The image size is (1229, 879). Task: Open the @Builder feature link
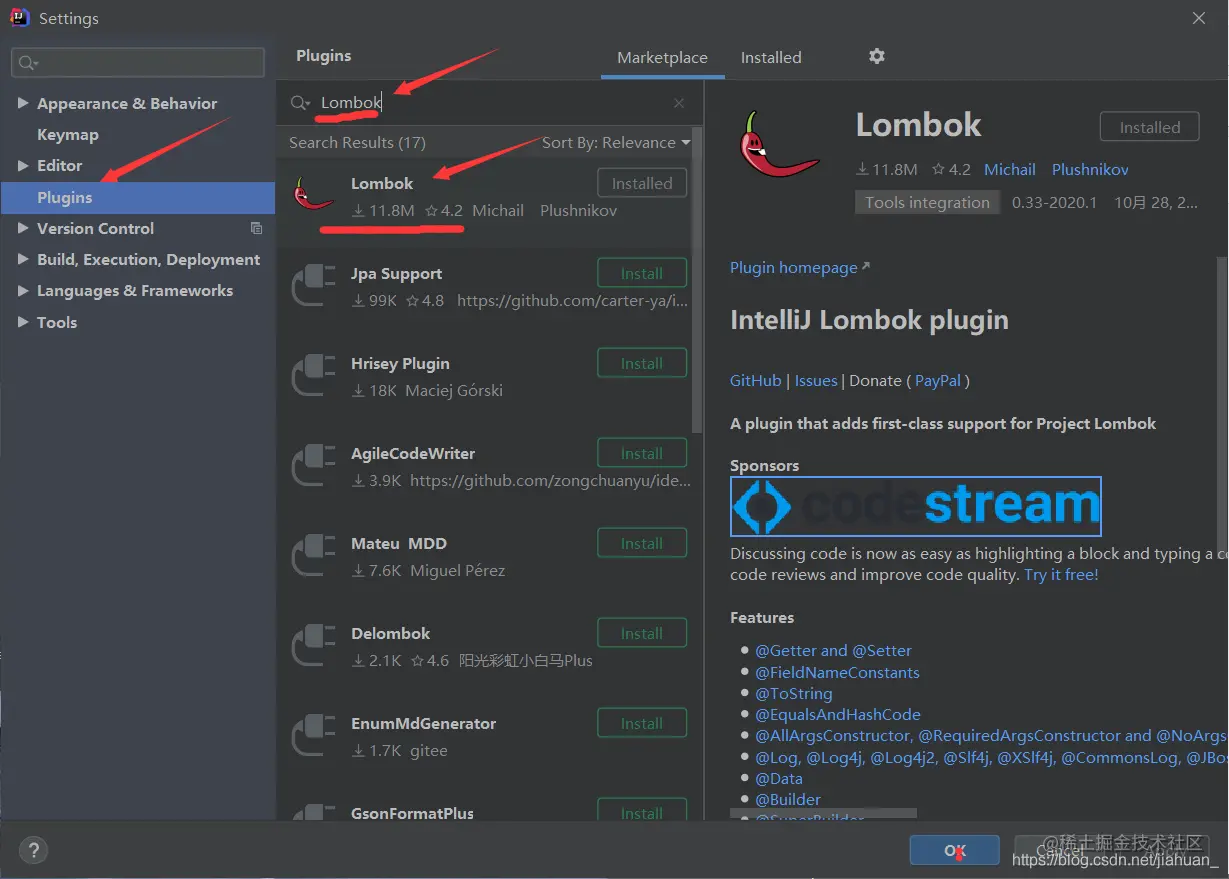coord(787,799)
